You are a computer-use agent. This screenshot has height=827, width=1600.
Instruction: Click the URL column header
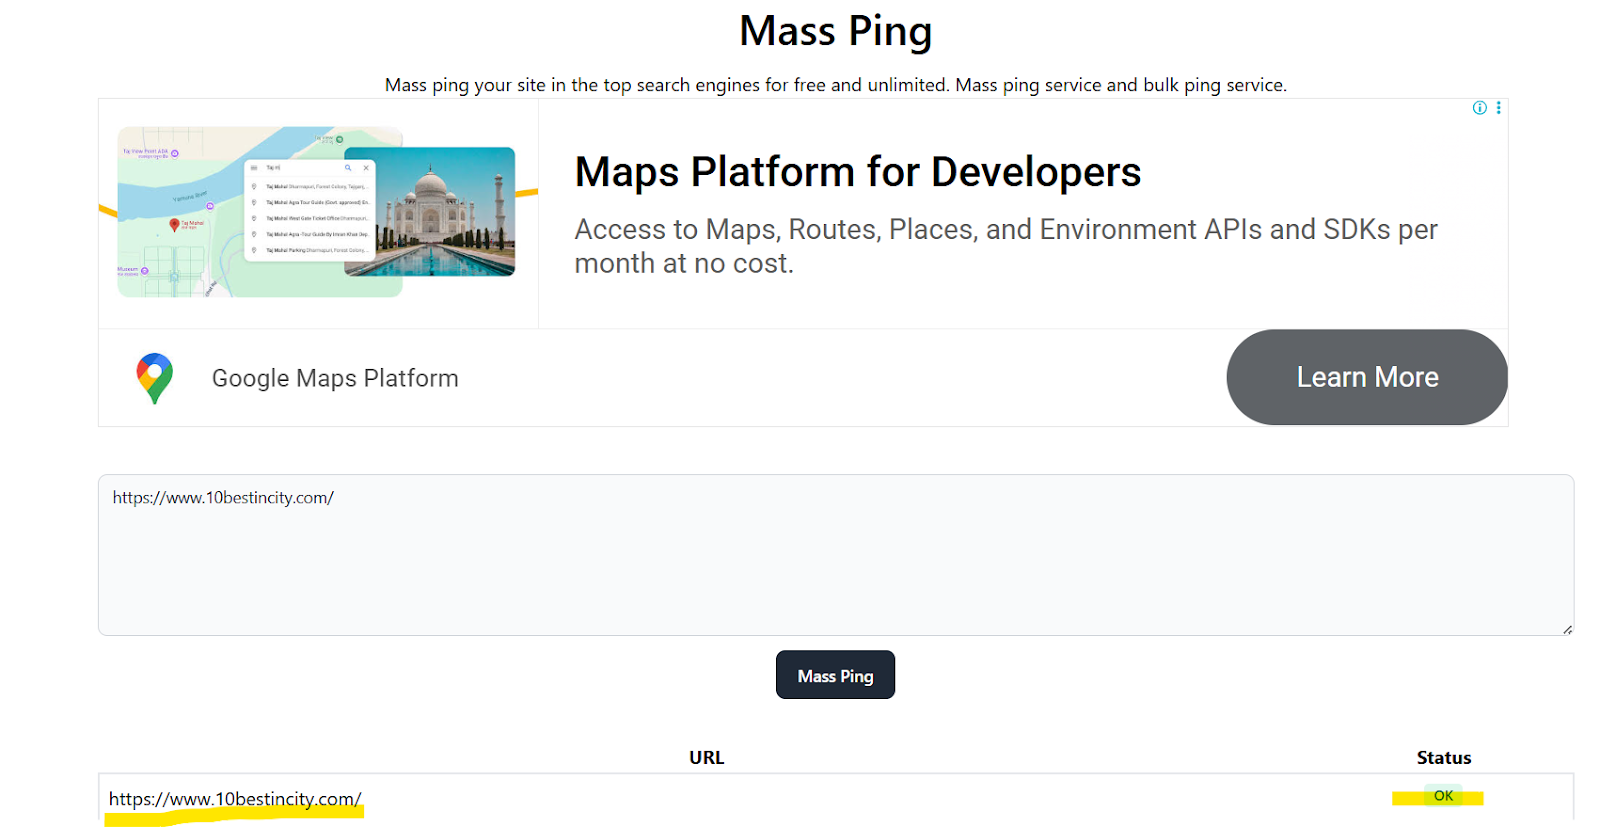click(706, 758)
